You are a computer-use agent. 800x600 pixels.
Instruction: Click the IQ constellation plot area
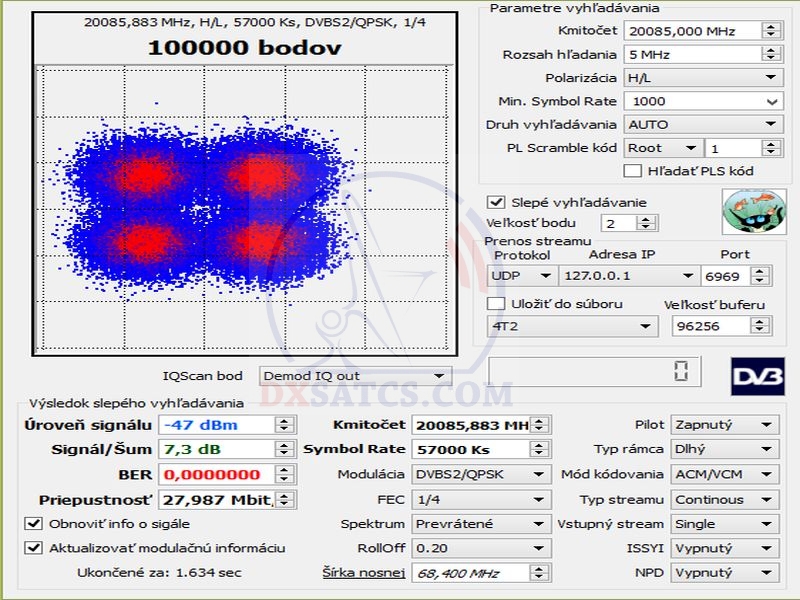coord(243,208)
